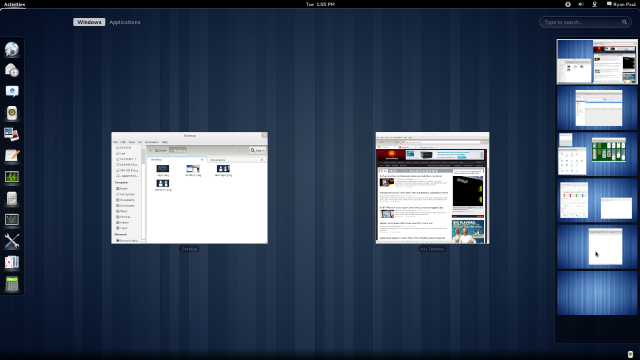Image resolution: width=640 pixels, height=360 pixels.
Task: Launch the playing cards solitaire icon
Action: [12, 262]
